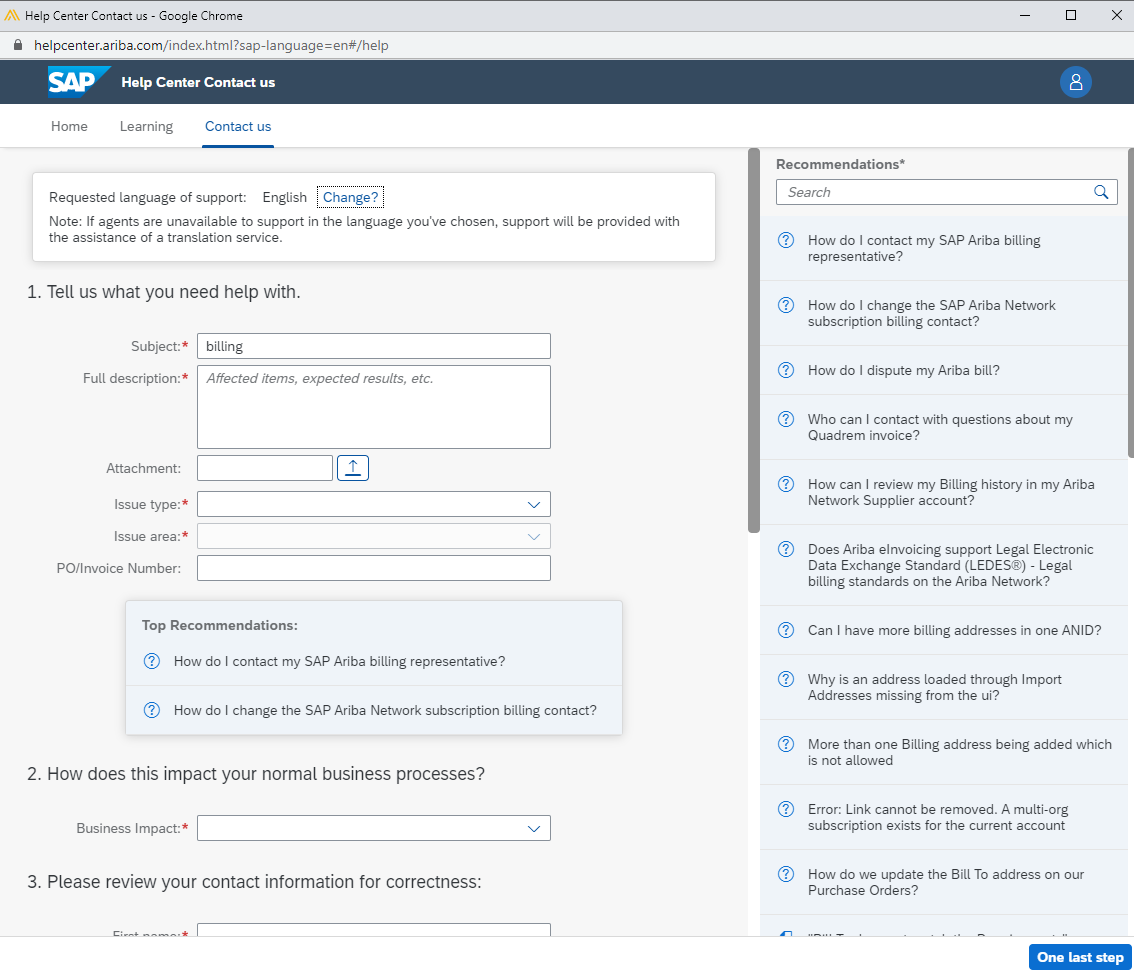This screenshot has width=1134, height=975.
Task: Click the question icon beside 'Can I have more billing addresses in one ANID?'
Action: click(x=785, y=630)
